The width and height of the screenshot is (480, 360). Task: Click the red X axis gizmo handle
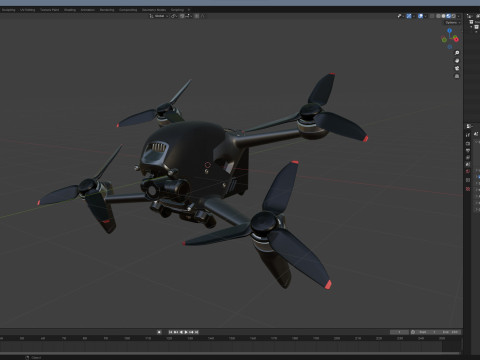[456, 39]
